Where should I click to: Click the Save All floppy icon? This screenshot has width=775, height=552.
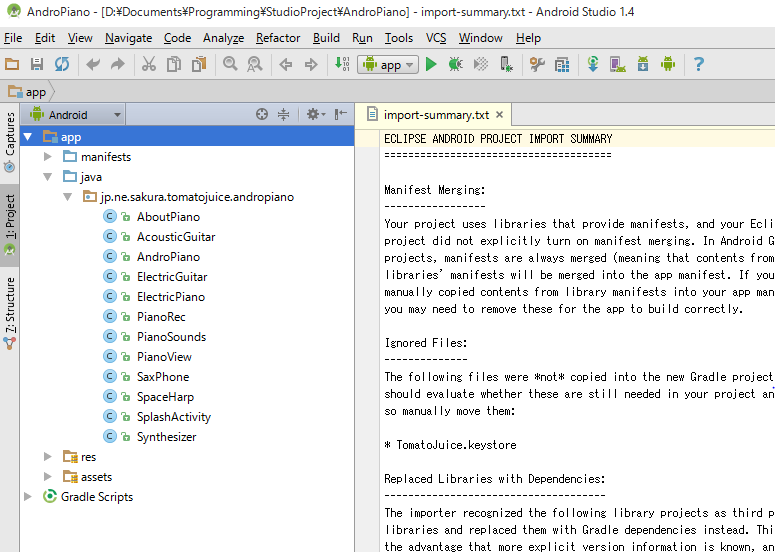point(37,65)
